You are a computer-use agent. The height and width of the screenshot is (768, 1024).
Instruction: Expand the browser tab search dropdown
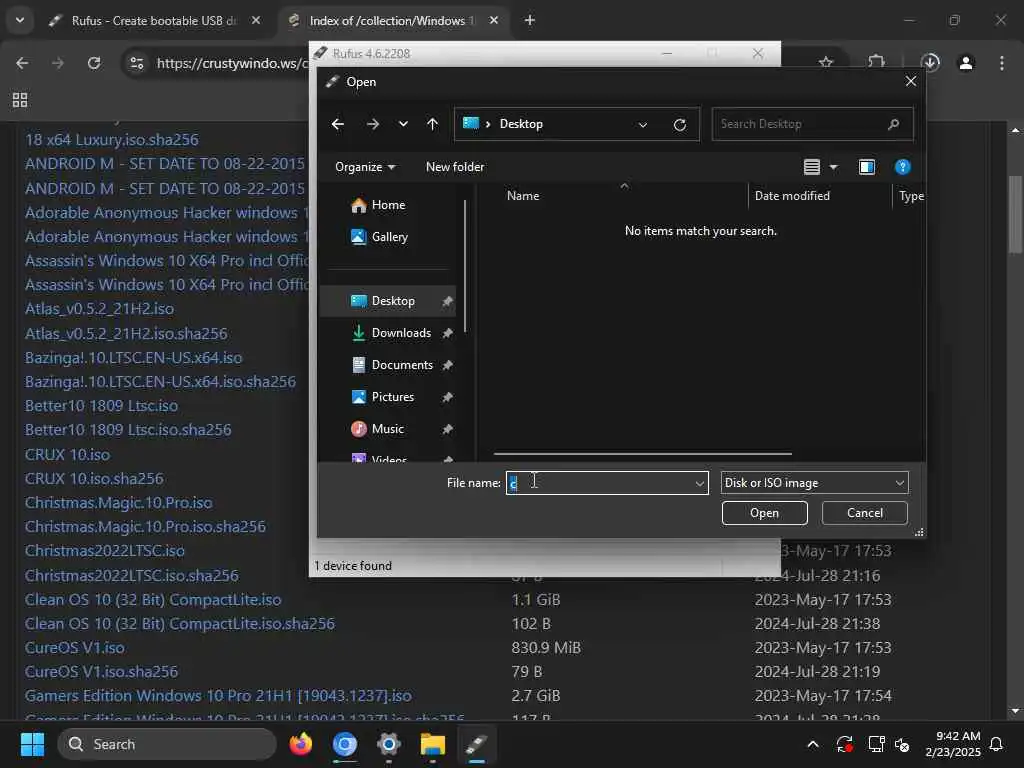click(x=20, y=20)
